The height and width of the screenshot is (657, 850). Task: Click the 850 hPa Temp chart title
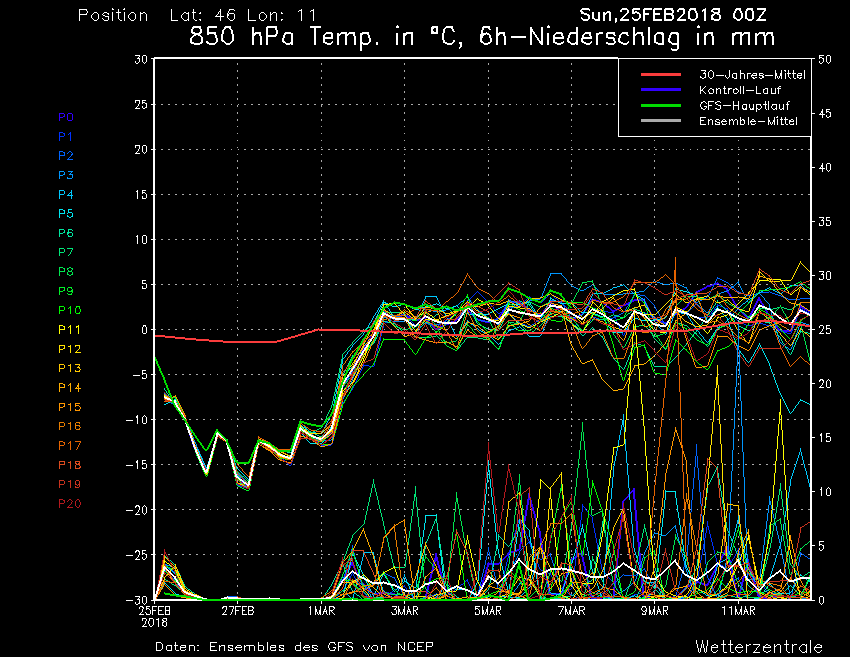tap(482, 38)
